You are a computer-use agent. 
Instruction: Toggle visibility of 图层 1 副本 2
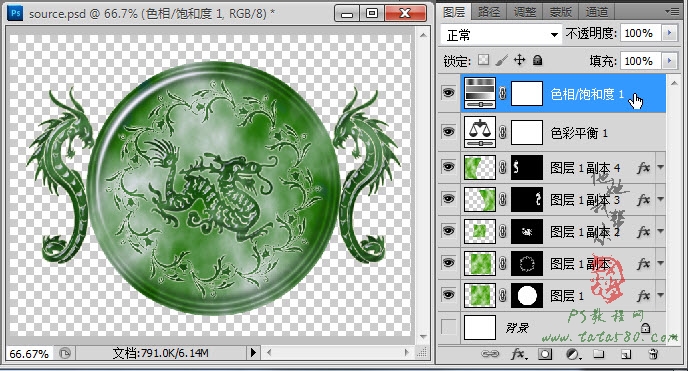[448, 231]
